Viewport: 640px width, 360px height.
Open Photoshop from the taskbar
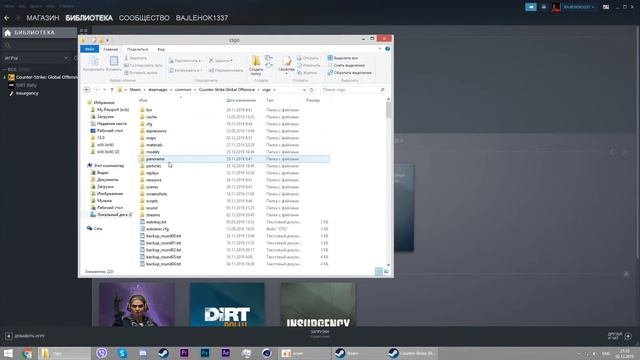click(205, 353)
